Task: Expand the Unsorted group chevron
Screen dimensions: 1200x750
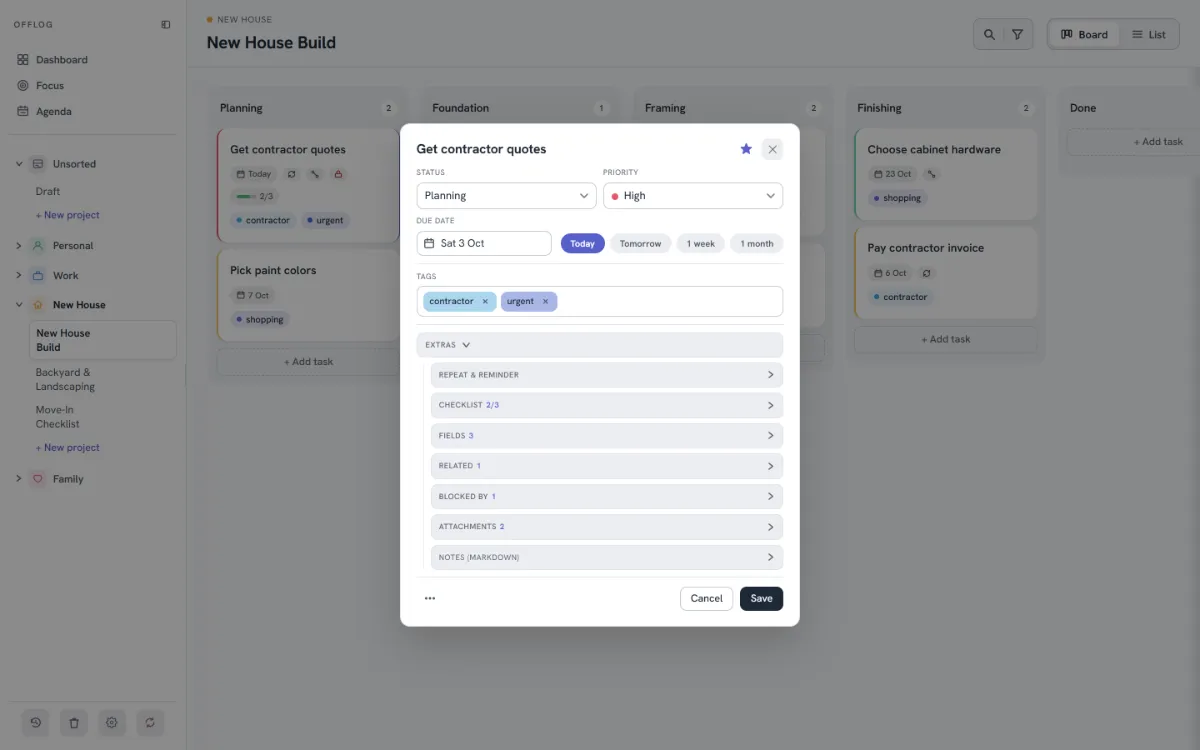Action: [x=18, y=164]
